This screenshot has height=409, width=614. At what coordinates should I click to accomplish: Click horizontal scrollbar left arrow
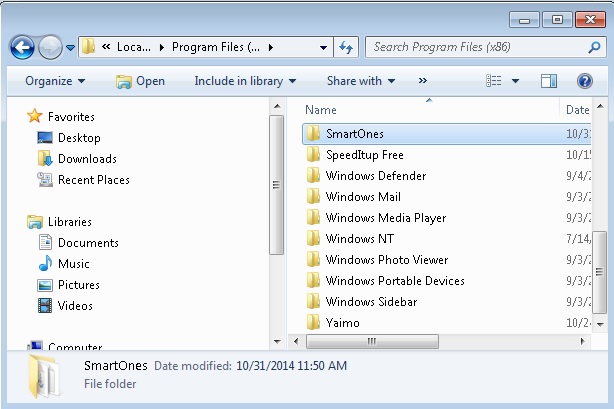coord(296,341)
